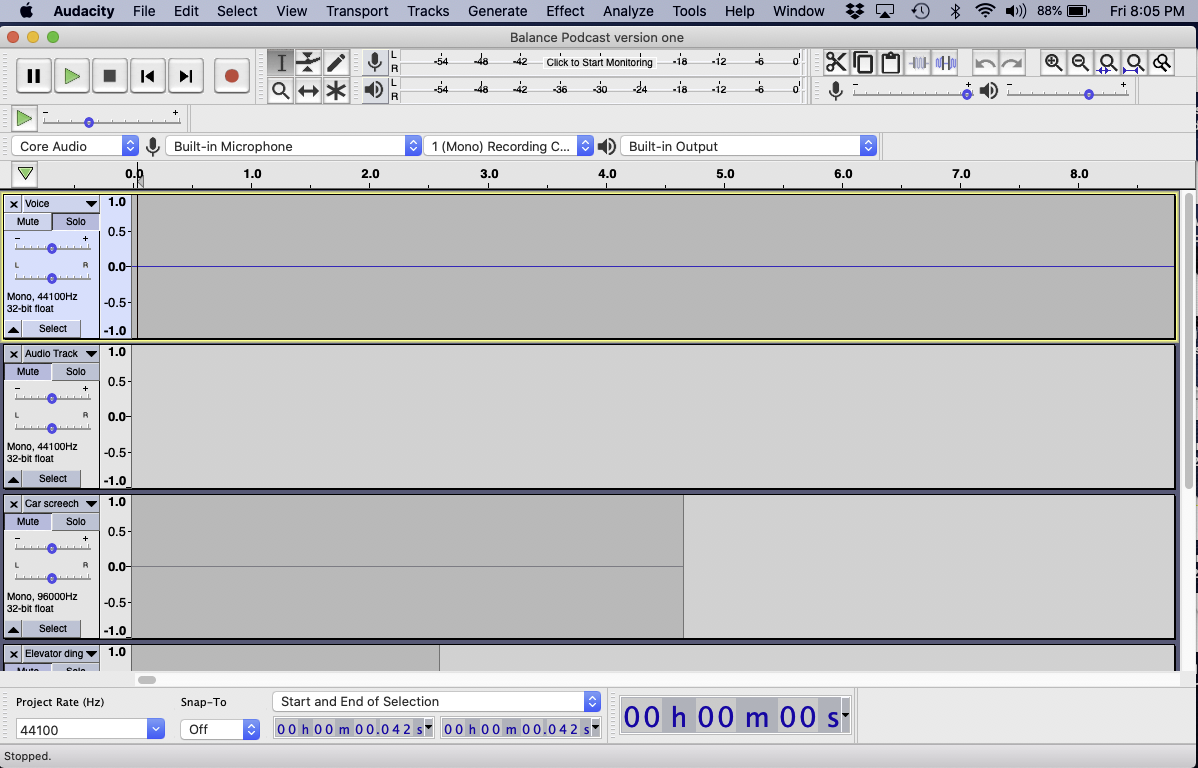This screenshot has width=1198, height=768.
Task: Start recording with the Record button
Action: (x=232, y=76)
